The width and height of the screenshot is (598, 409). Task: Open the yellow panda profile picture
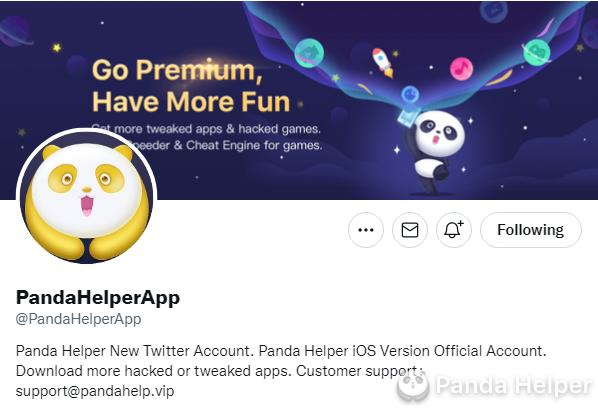tap(86, 196)
